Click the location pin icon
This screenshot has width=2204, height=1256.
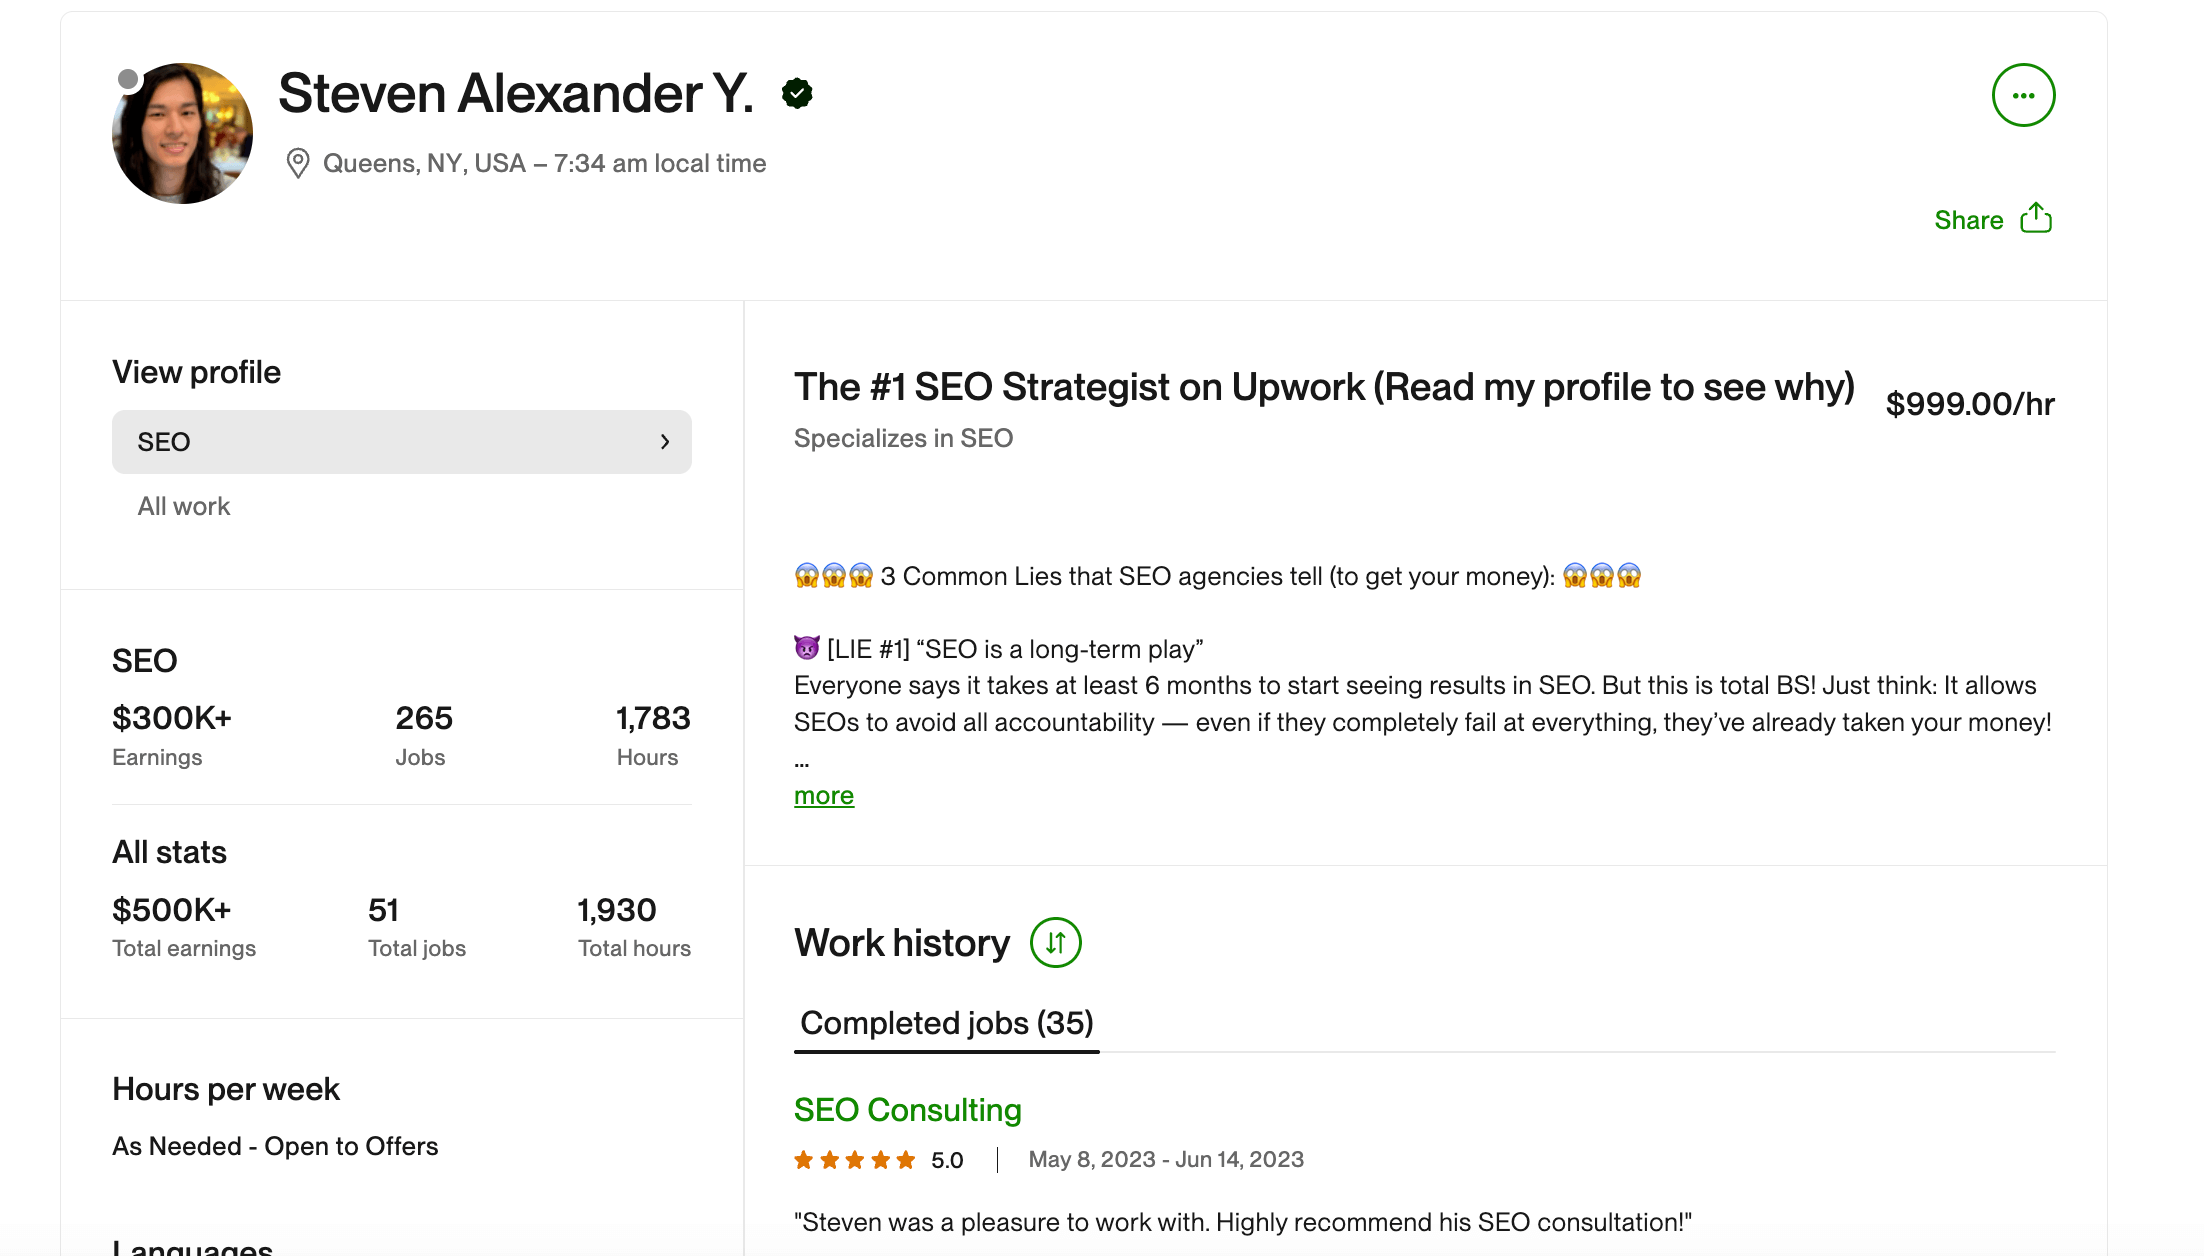click(x=297, y=163)
